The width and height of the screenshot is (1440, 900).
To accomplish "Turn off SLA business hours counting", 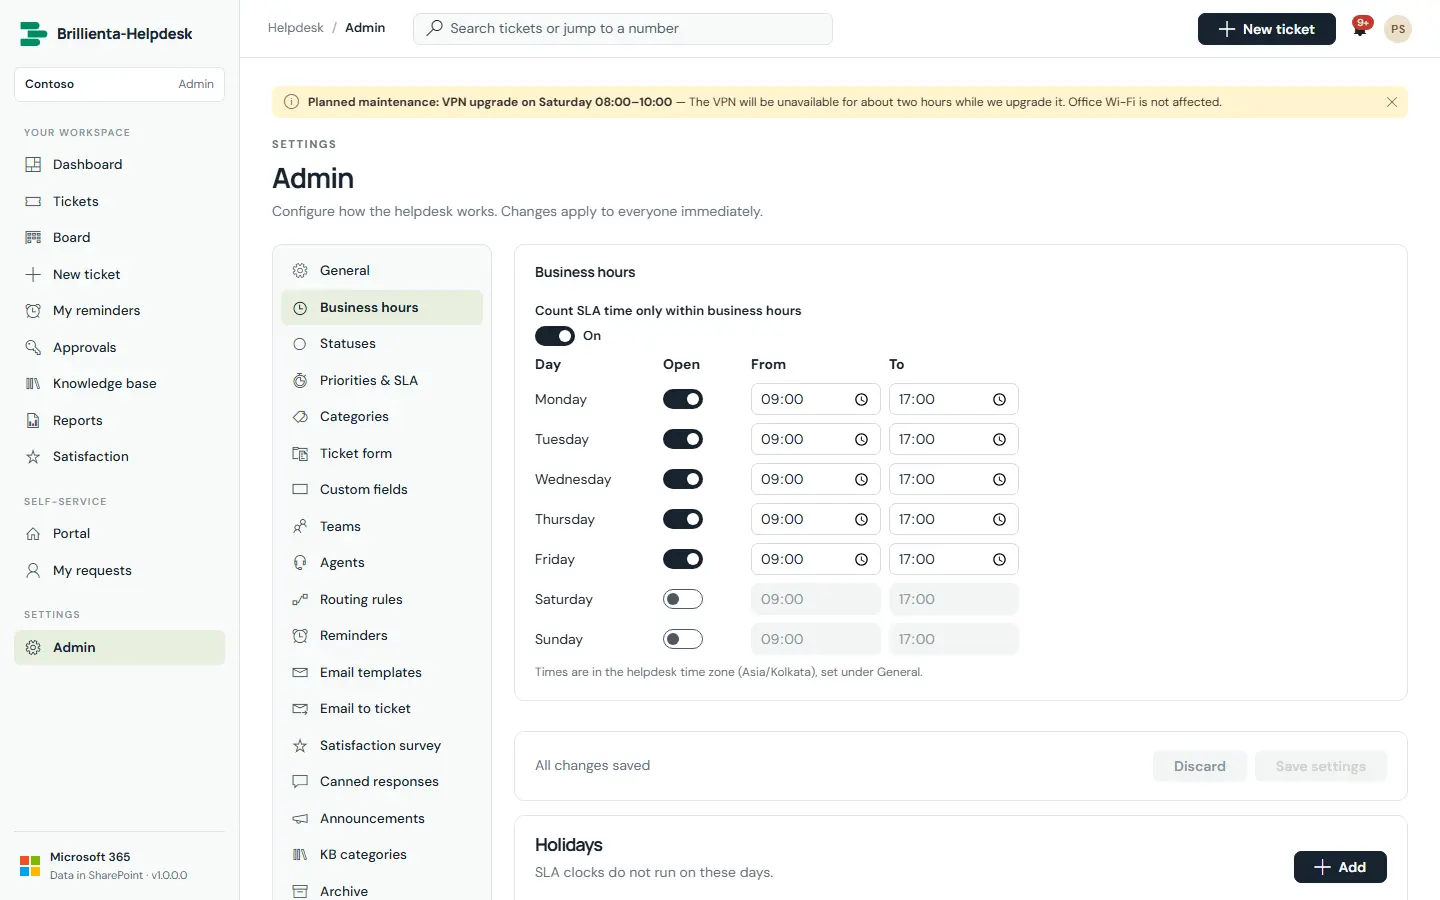I will [554, 336].
